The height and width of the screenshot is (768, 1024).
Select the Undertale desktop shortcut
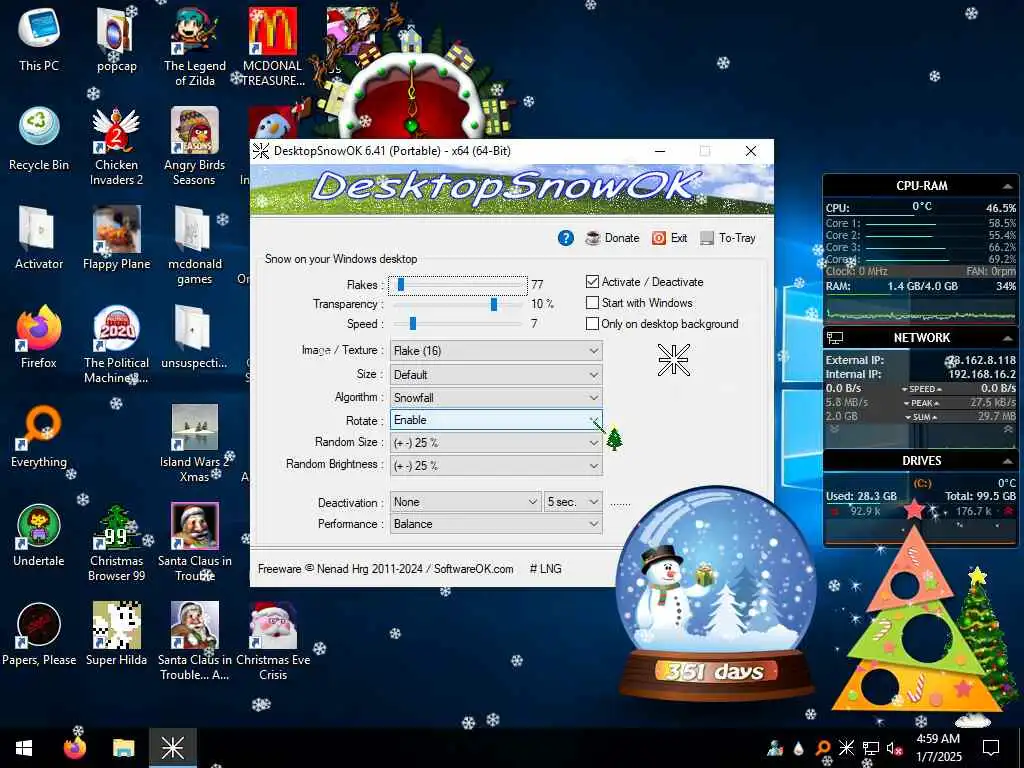click(39, 535)
